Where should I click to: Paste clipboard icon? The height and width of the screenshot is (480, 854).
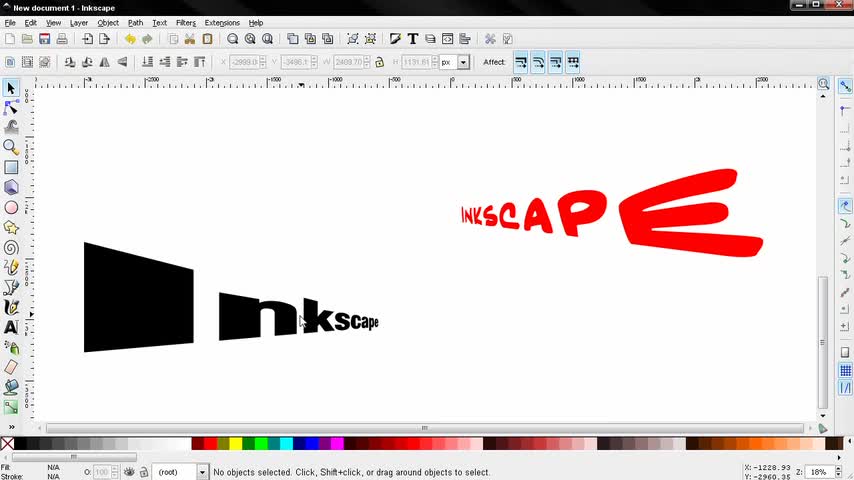coord(207,39)
